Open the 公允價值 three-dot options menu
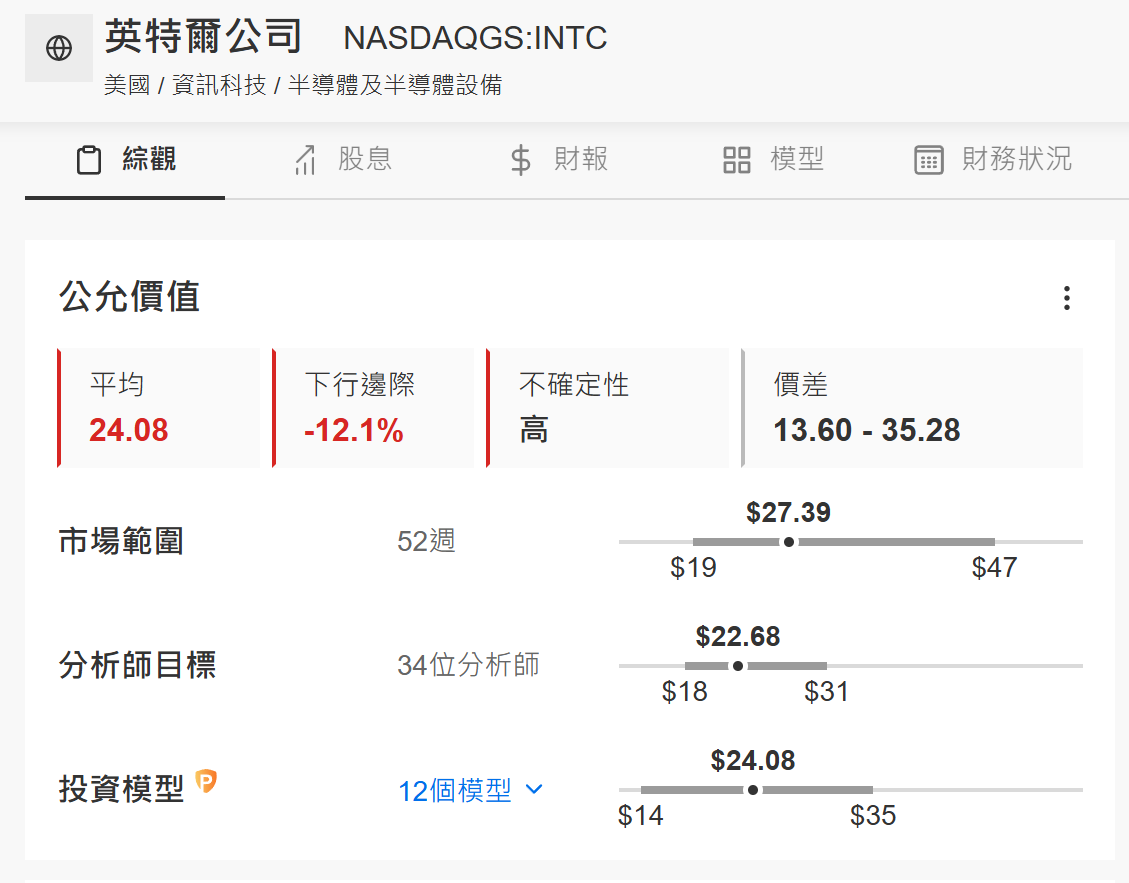Screen dimensions: 1129x883 (1067, 298)
